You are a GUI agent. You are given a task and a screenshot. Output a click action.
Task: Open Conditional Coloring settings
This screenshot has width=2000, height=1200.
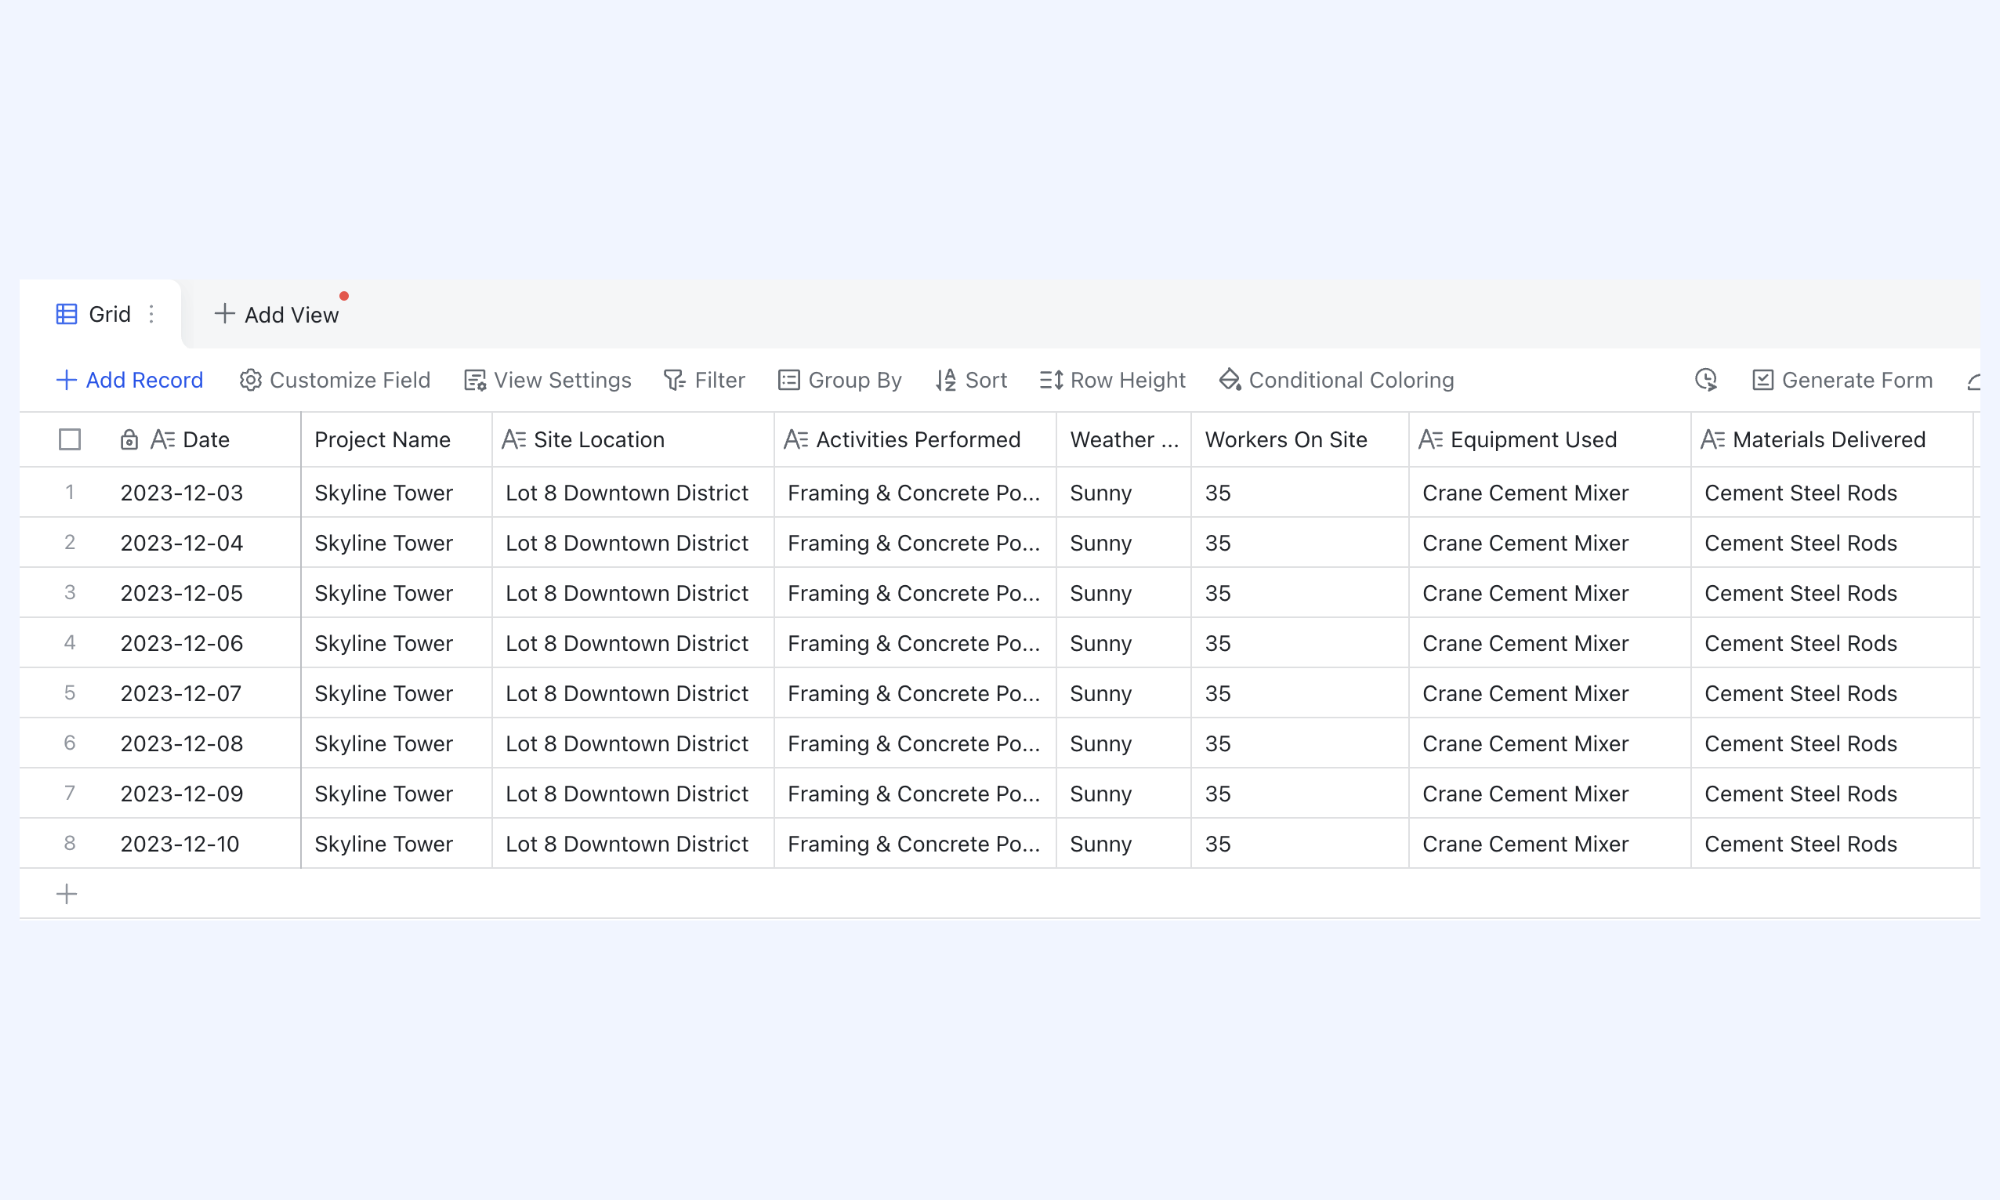click(x=1336, y=380)
